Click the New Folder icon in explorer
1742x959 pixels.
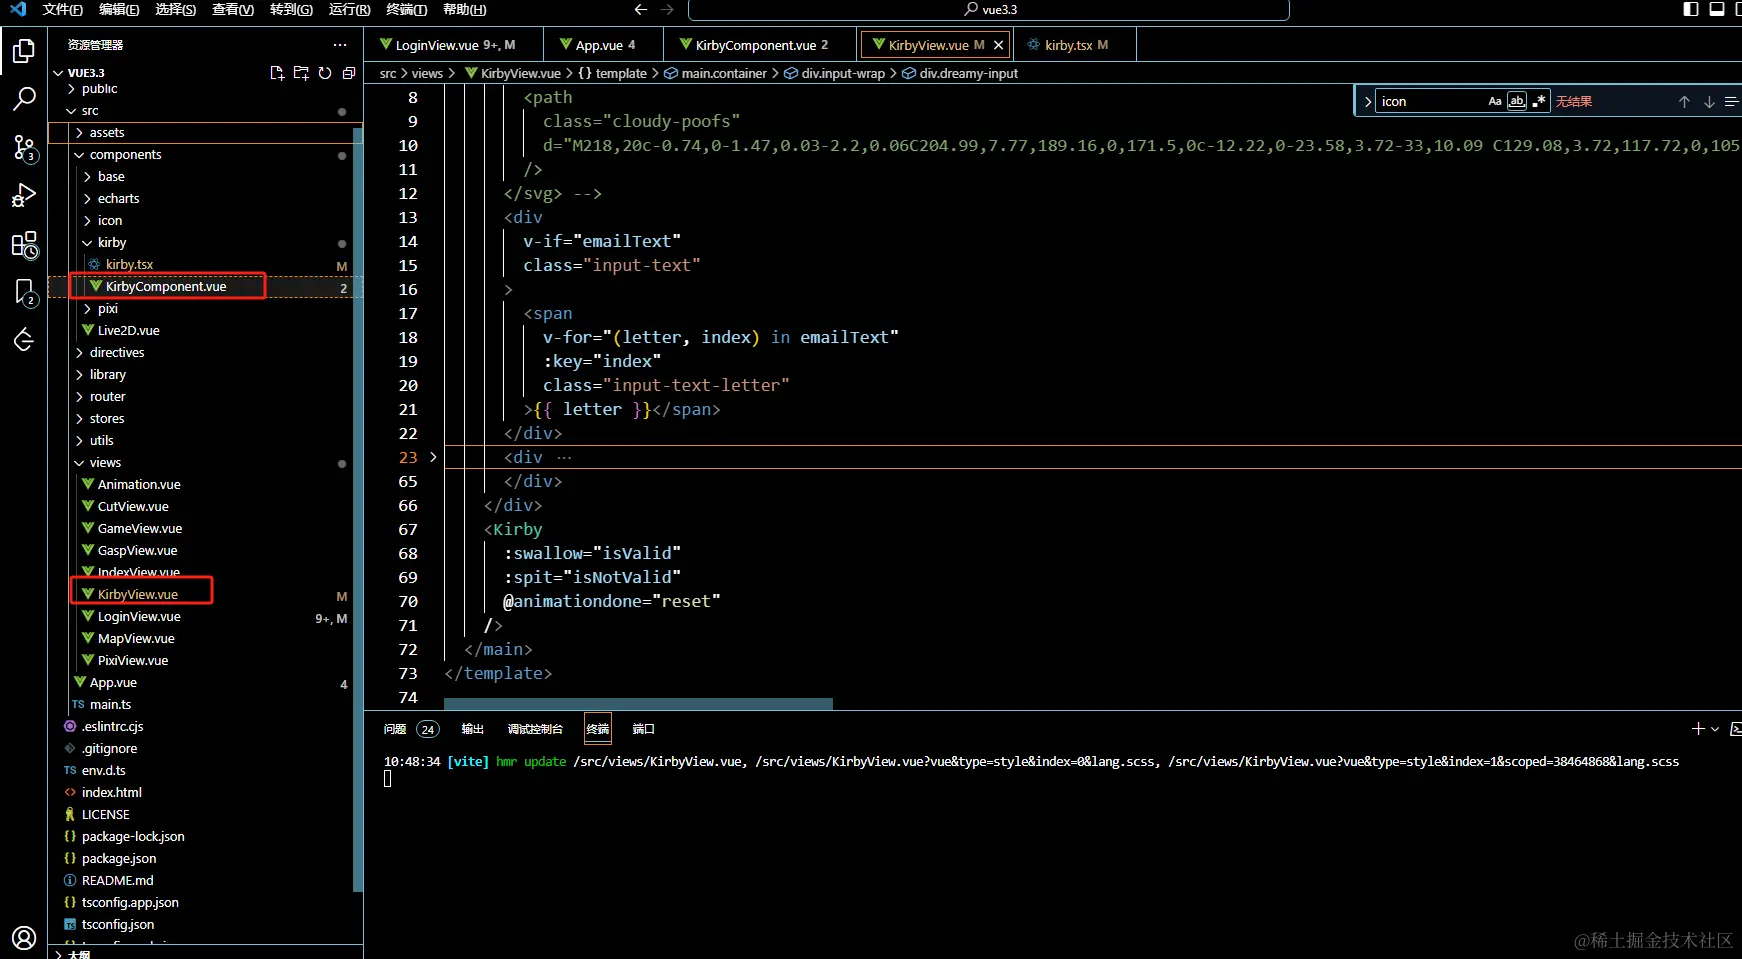301,73
